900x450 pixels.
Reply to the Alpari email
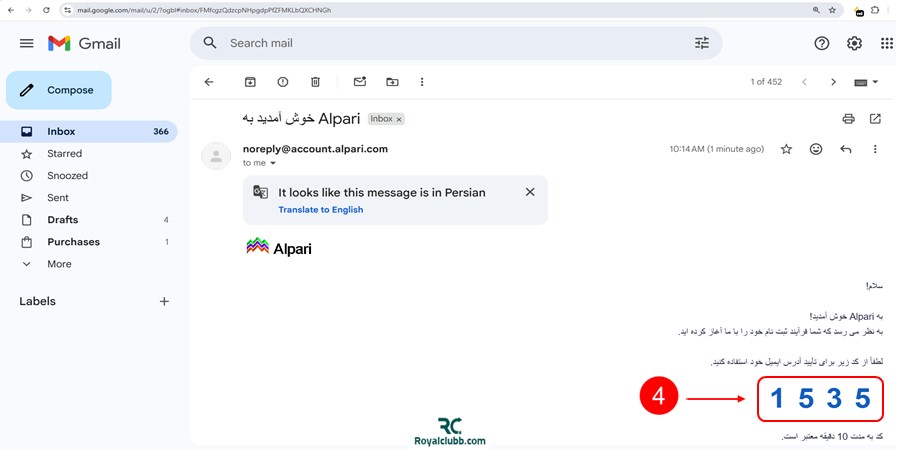(845, 149)
